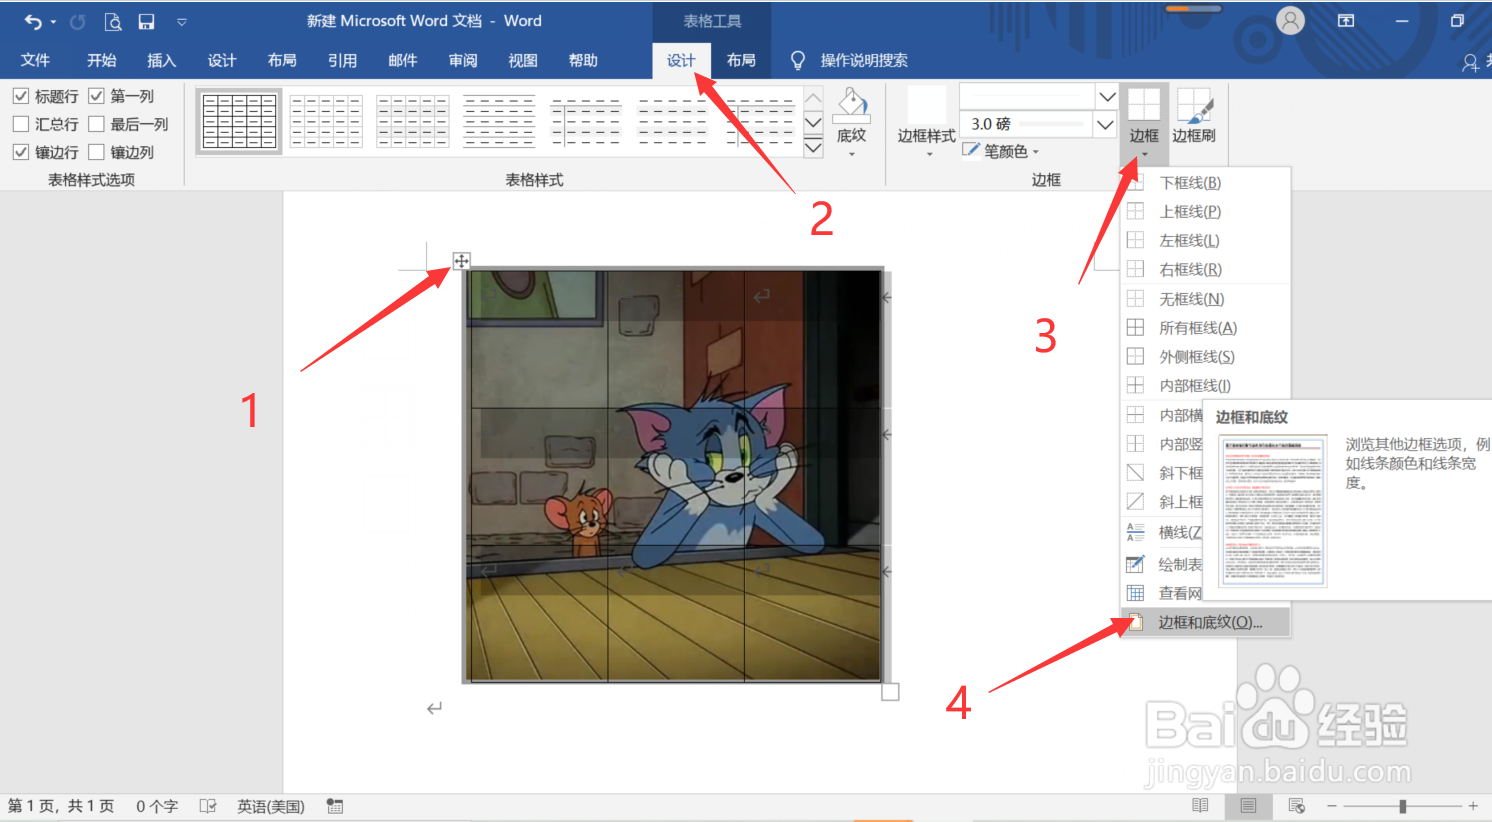Open the 文件 menu tab

[x=35, y=60]
